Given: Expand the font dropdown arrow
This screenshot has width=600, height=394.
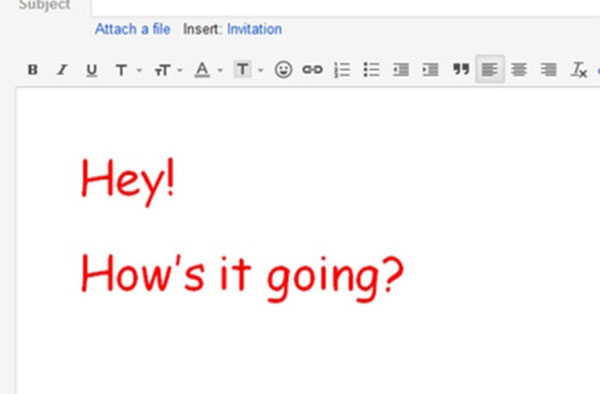Looking at the screenshot, I should point(139,70).
